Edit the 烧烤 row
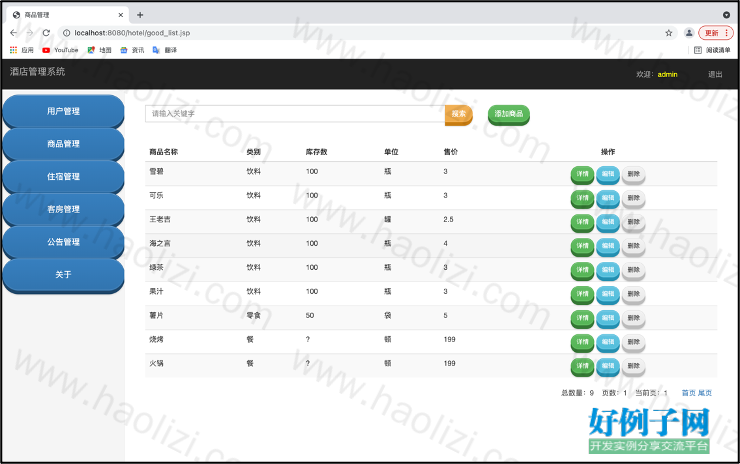This screenshot has height=464, width=740. tap(608, 343)
